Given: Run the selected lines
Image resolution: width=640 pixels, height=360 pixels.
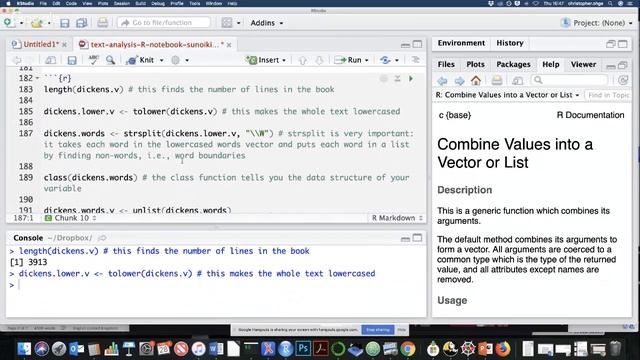Looking at the screenshot, I should pyautogui.click(x=348, y=60).
